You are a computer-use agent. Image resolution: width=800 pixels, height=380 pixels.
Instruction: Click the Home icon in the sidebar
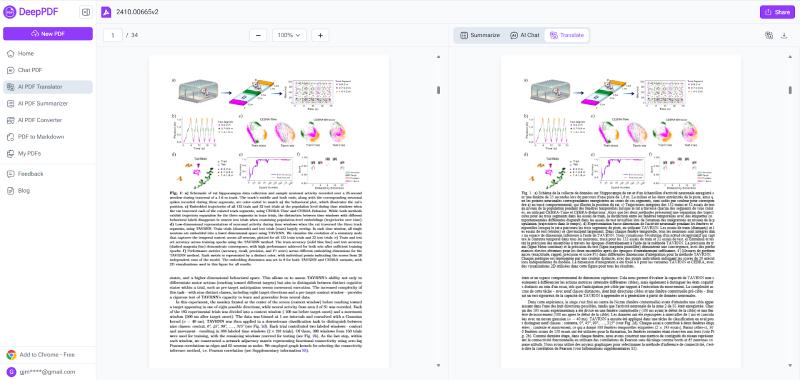click(x=11, y=54)
